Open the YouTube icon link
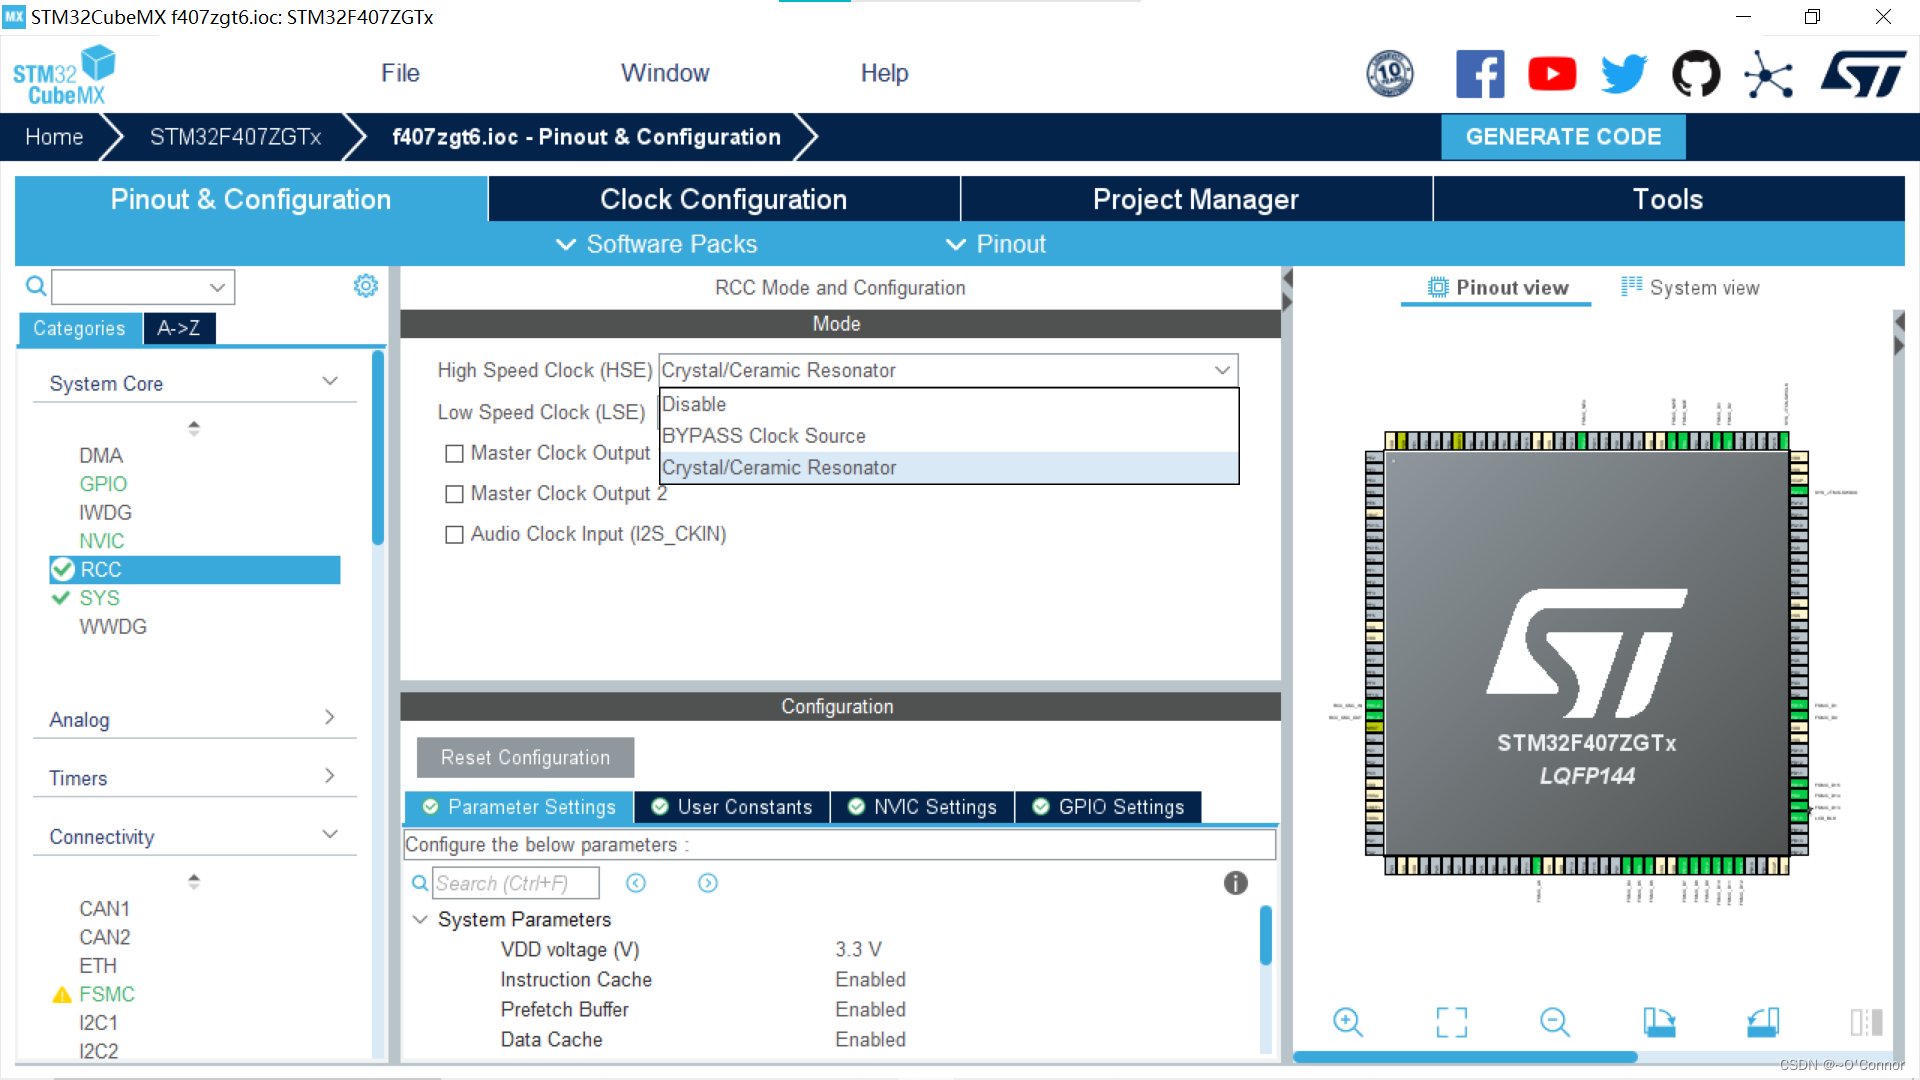Screen dimensions: 1920x1080 point(1552,74)
